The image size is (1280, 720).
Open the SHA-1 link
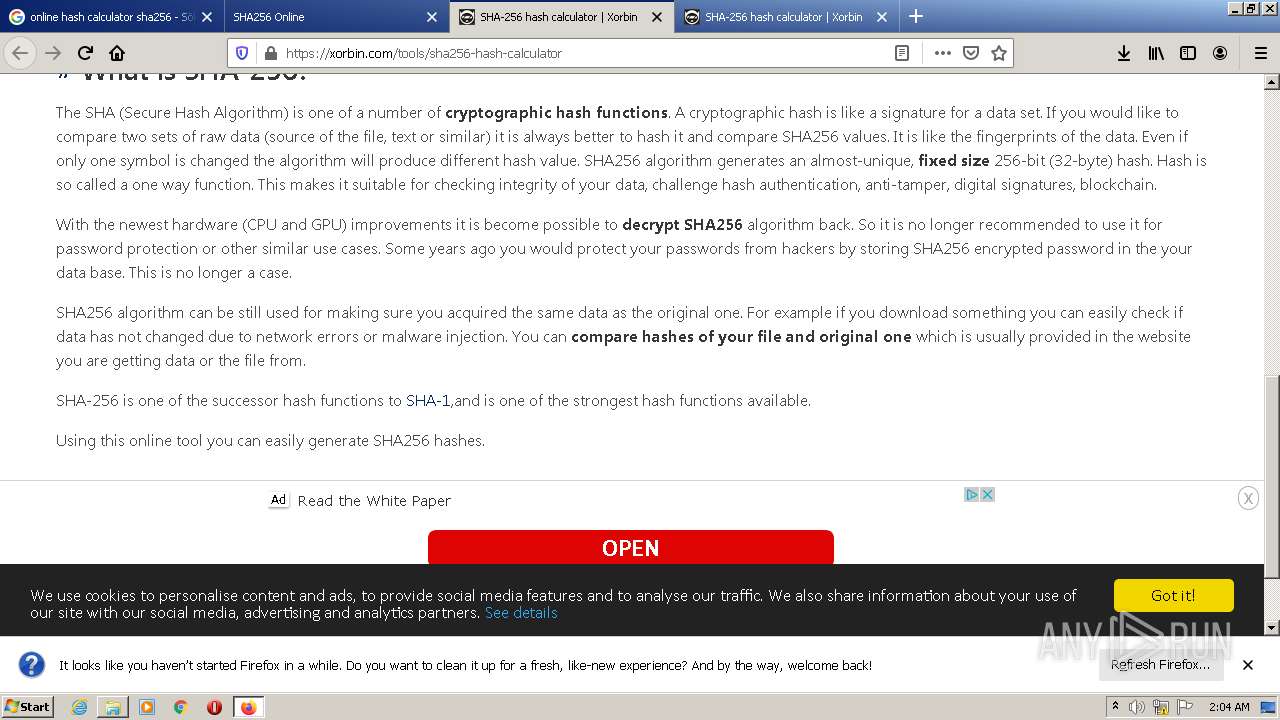[428, 401]
